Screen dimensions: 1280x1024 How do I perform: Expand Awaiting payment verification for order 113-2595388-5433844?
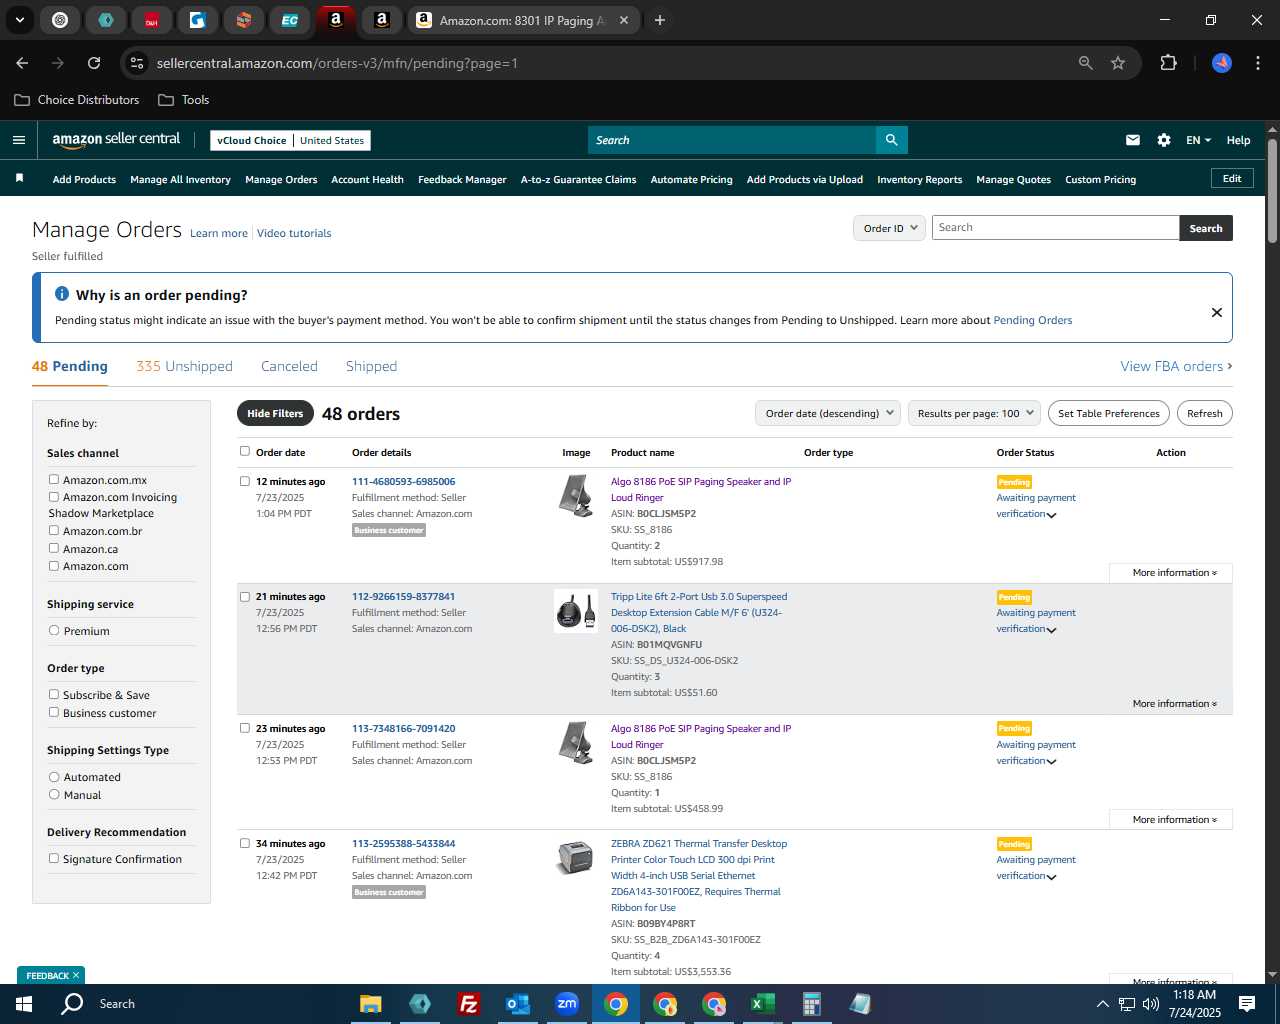pos(1051,877)
